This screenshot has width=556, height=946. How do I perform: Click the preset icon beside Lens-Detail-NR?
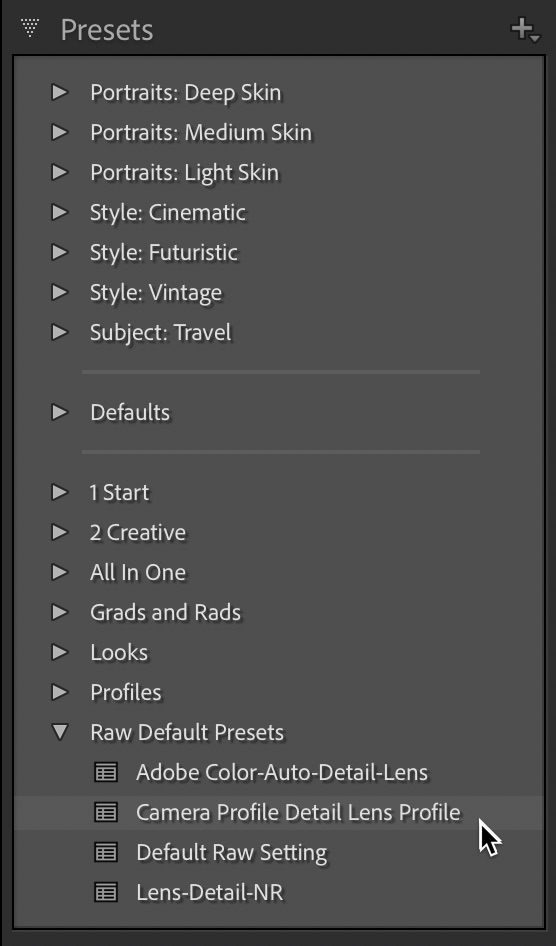106,892
